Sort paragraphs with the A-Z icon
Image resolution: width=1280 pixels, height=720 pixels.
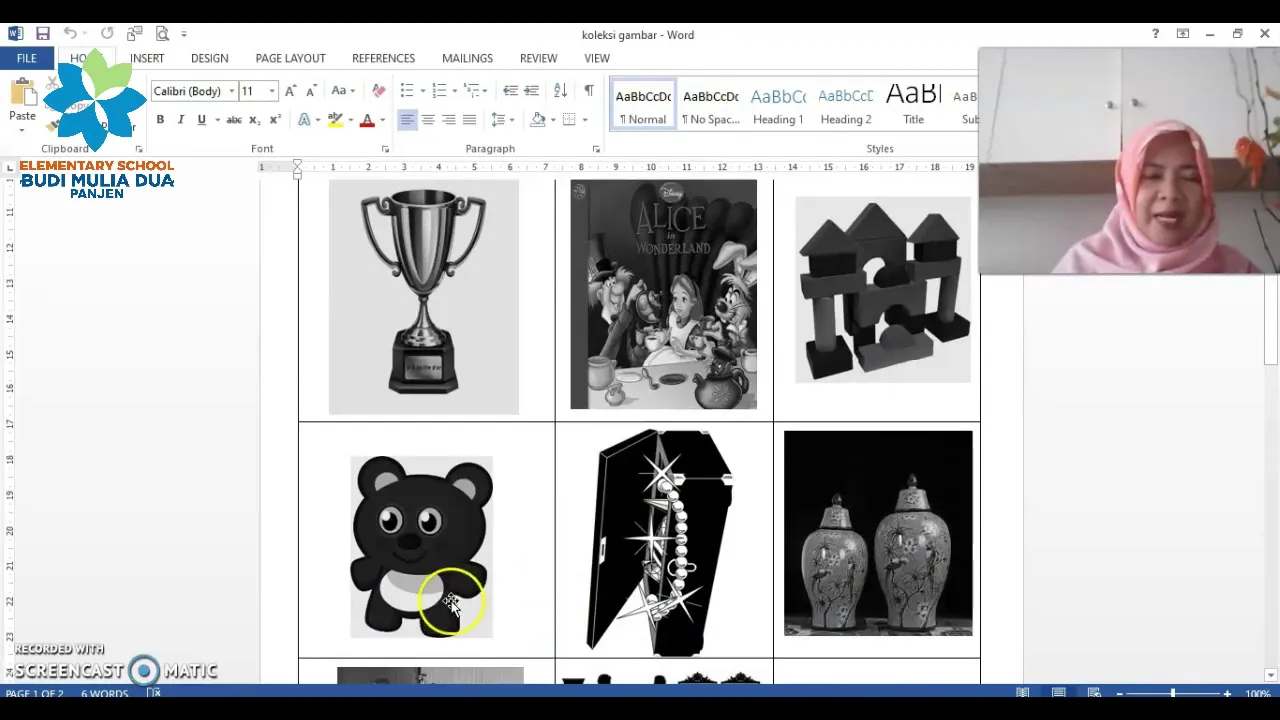(x=560, y=91)
